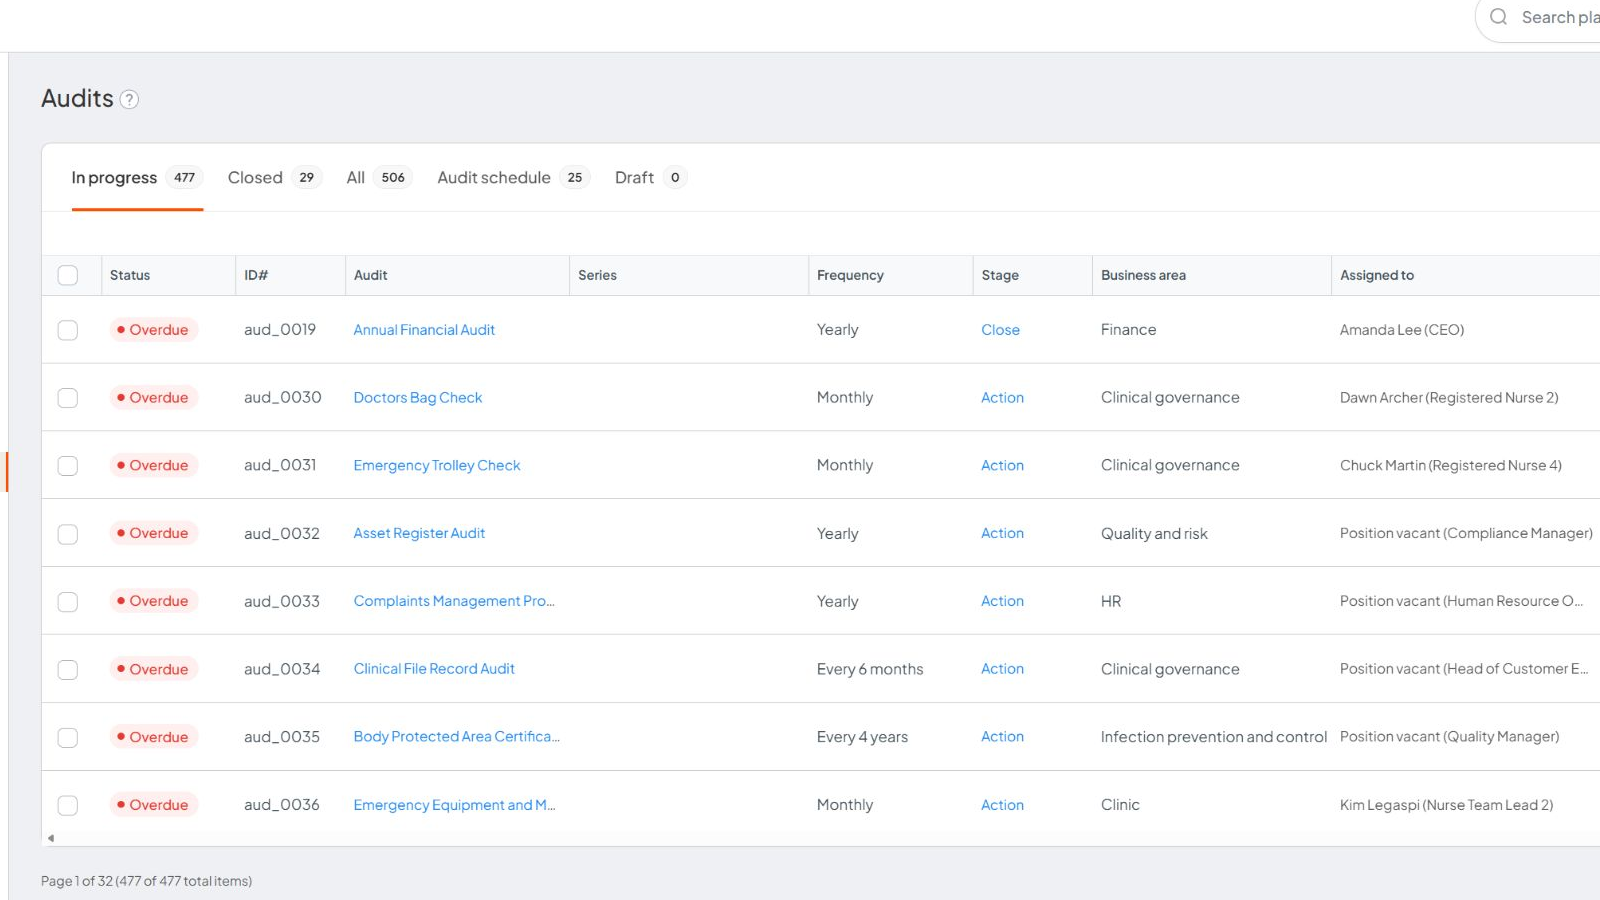This screenshot has width=1600, height=900.
Task: Select the checkbox for aud_0019
Action: (68, 330)
